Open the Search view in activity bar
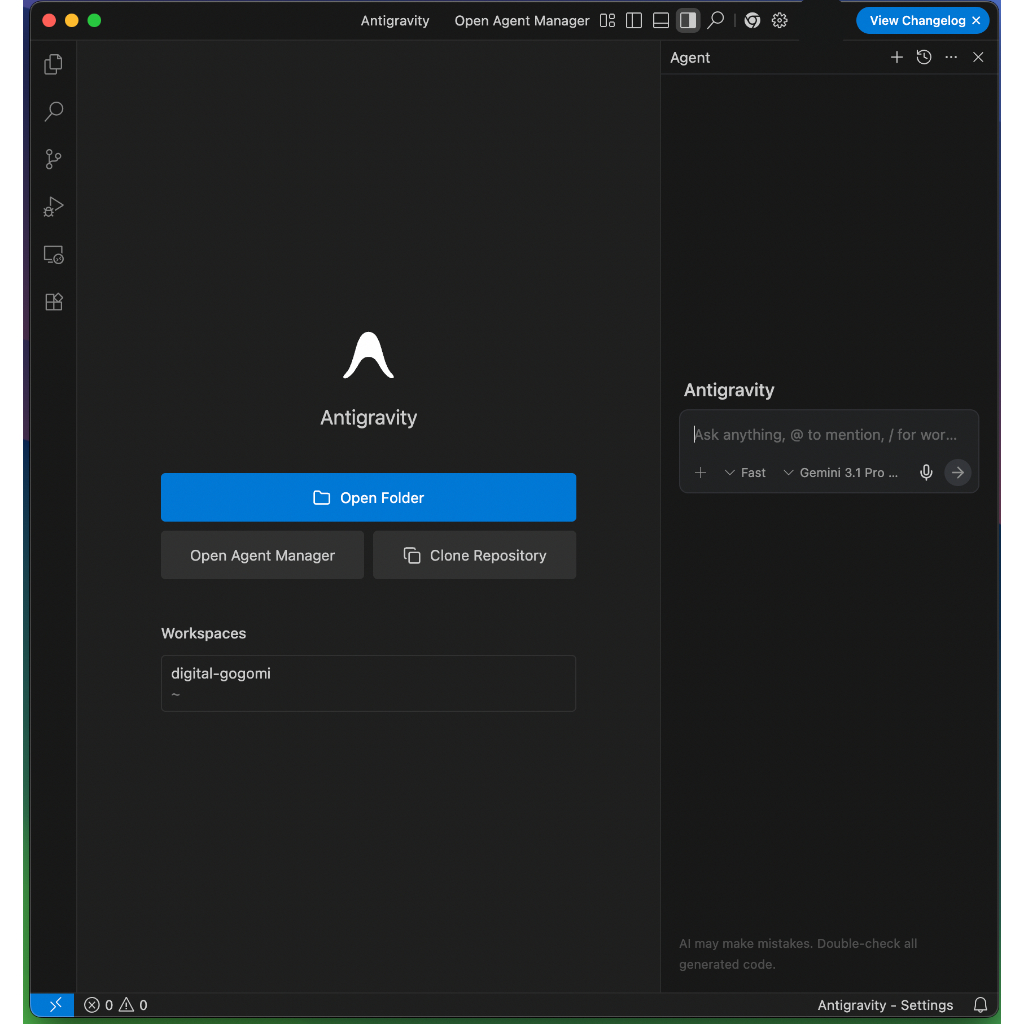Screen dimensions: 1024x1024 (54, 112)
